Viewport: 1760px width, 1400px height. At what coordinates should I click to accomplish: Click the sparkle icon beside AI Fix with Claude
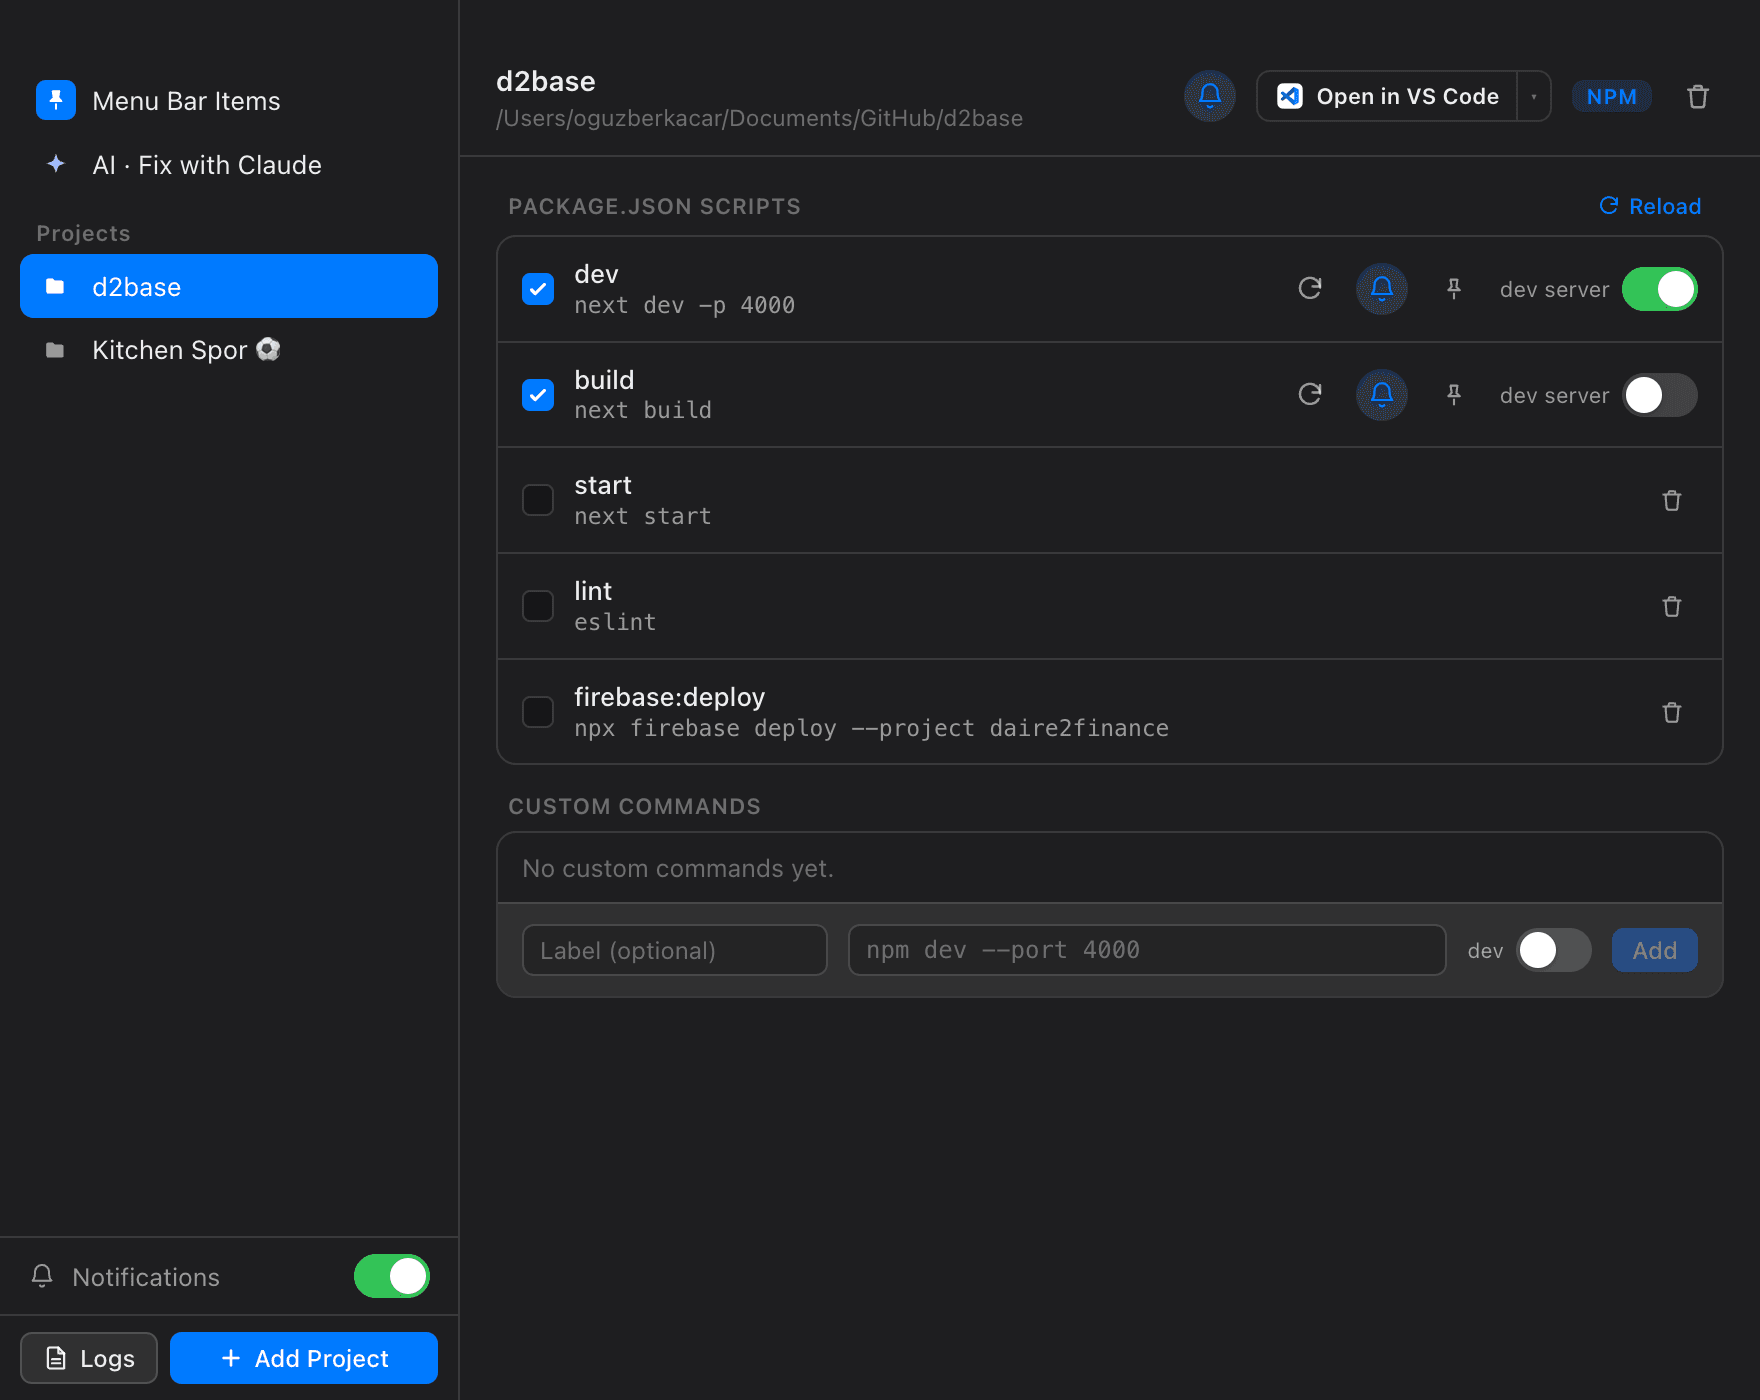tap(56, 164)
